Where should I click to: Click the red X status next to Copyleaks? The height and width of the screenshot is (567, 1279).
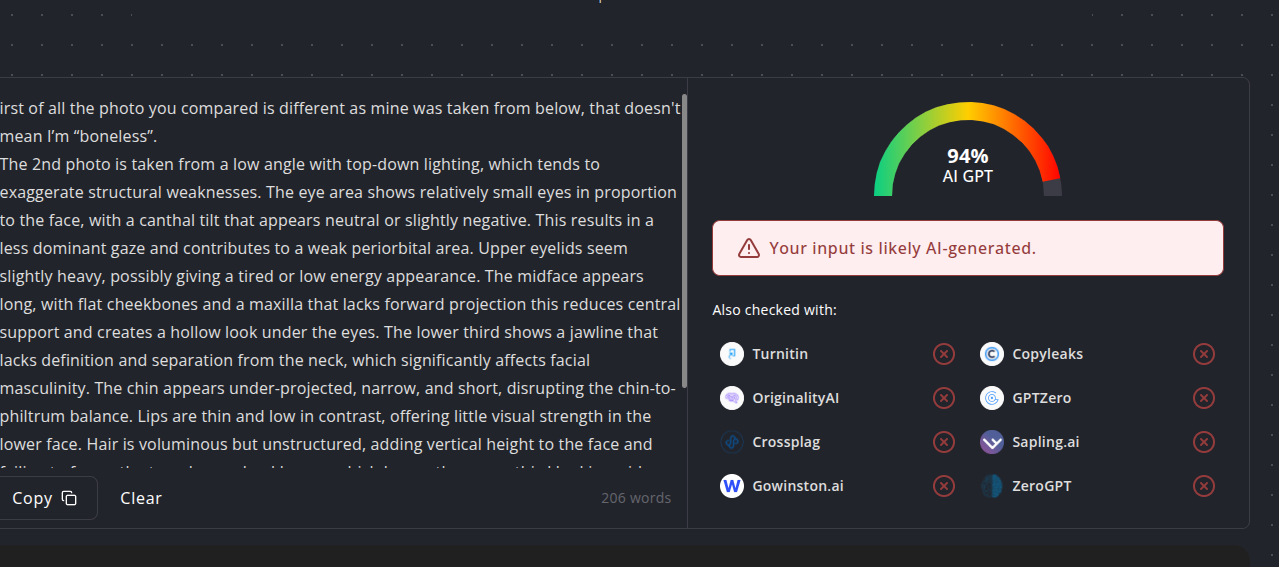point(1204,354)
